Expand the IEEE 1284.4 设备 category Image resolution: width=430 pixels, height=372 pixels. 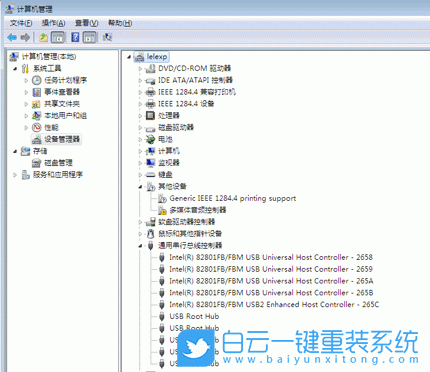(x=140, y=104)
